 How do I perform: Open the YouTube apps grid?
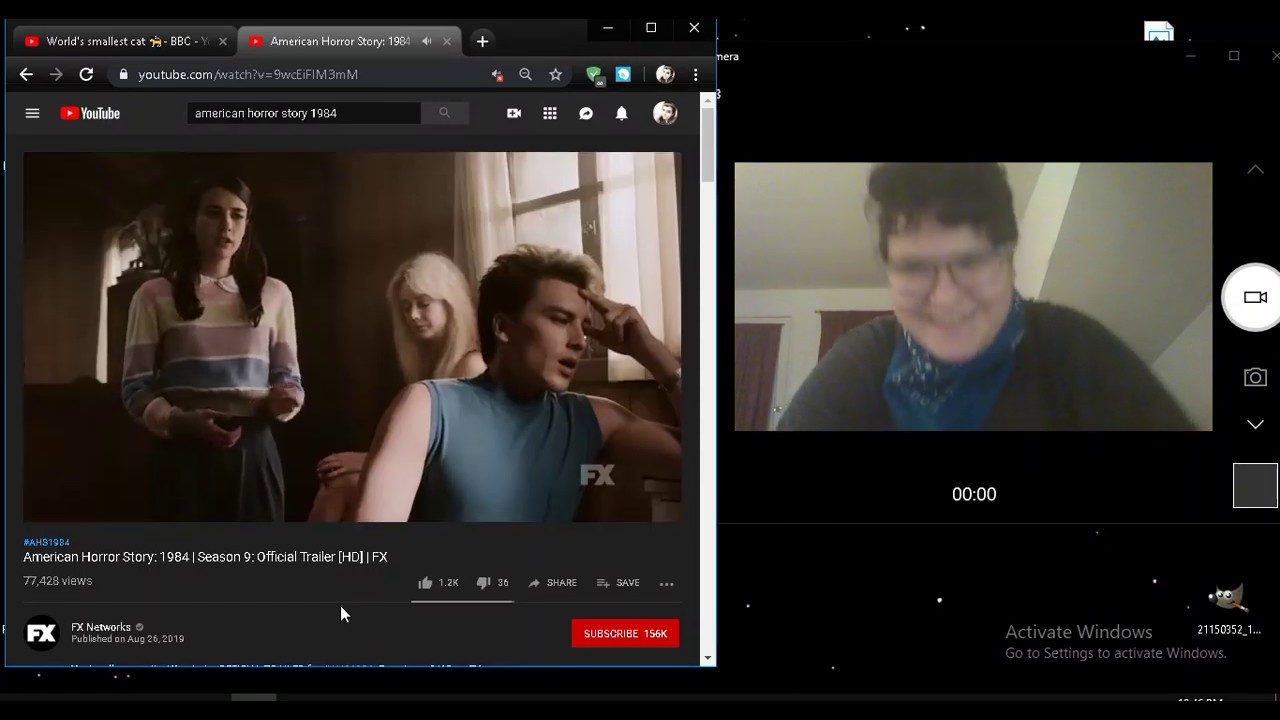tap(550, 113)
